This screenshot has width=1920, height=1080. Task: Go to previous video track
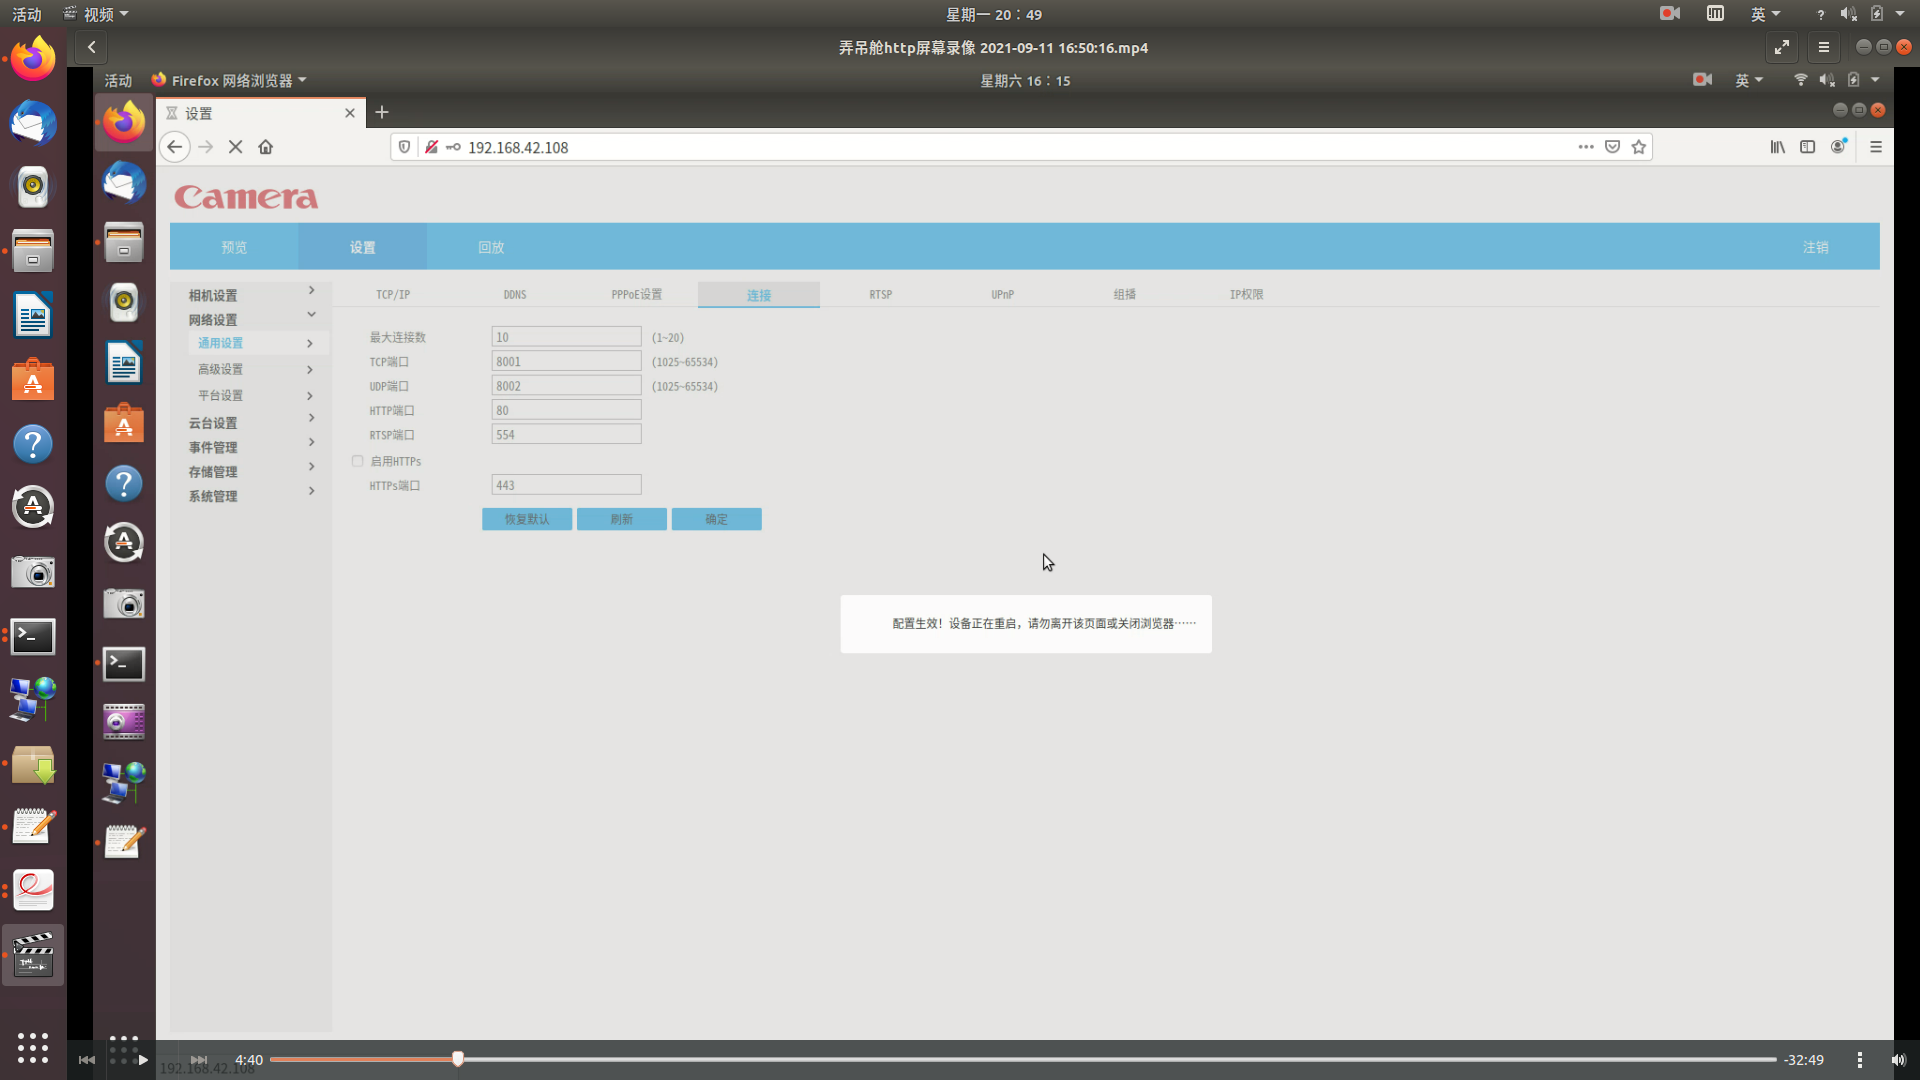[87, 1060]
